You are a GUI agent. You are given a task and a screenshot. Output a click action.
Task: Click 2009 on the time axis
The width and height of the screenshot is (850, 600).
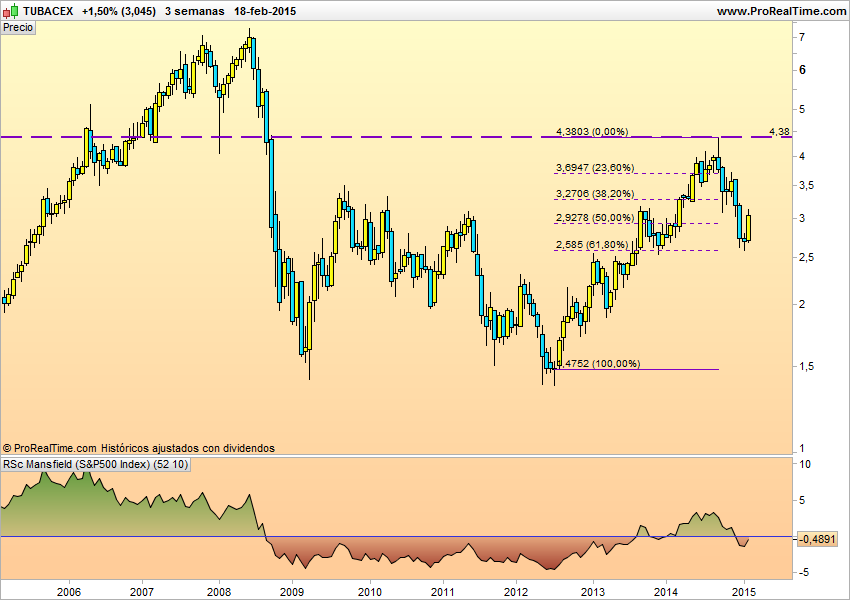292,590
